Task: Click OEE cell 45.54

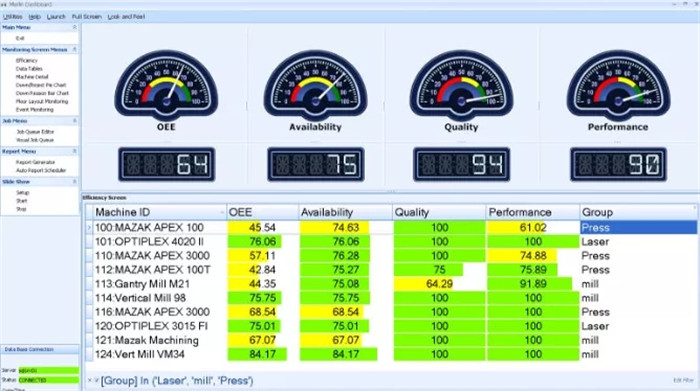Action: coord(262,228)
